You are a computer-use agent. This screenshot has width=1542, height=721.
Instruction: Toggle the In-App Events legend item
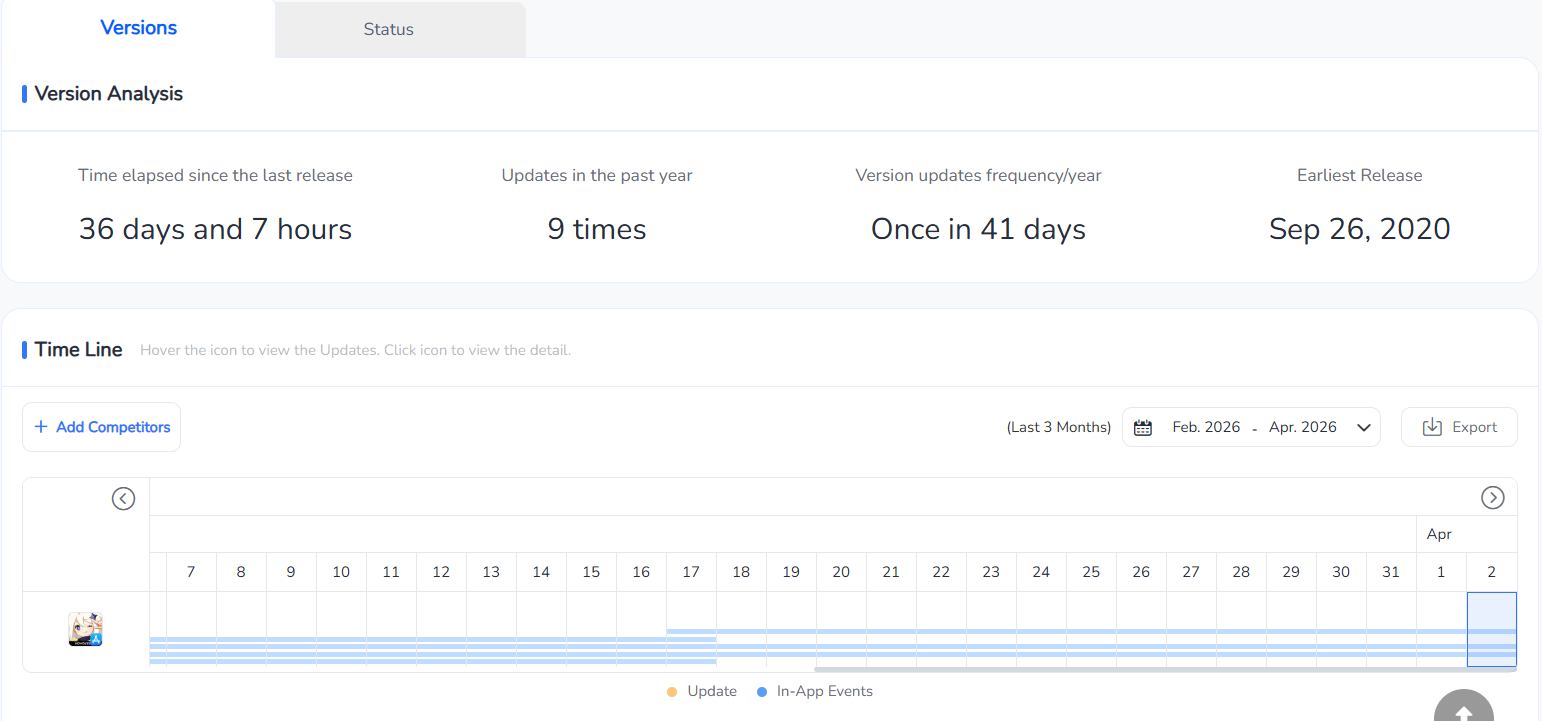[x=814, y=692]
